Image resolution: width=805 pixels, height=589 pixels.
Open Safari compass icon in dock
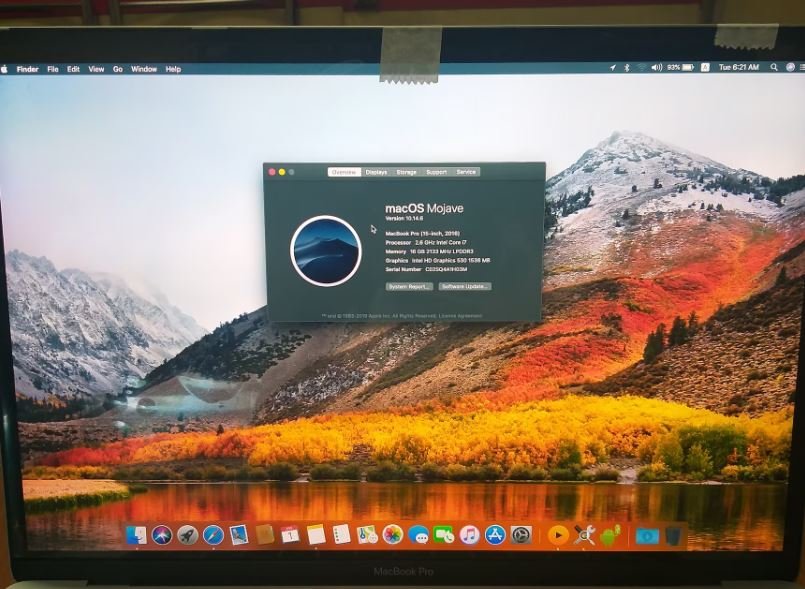[213, 535]
